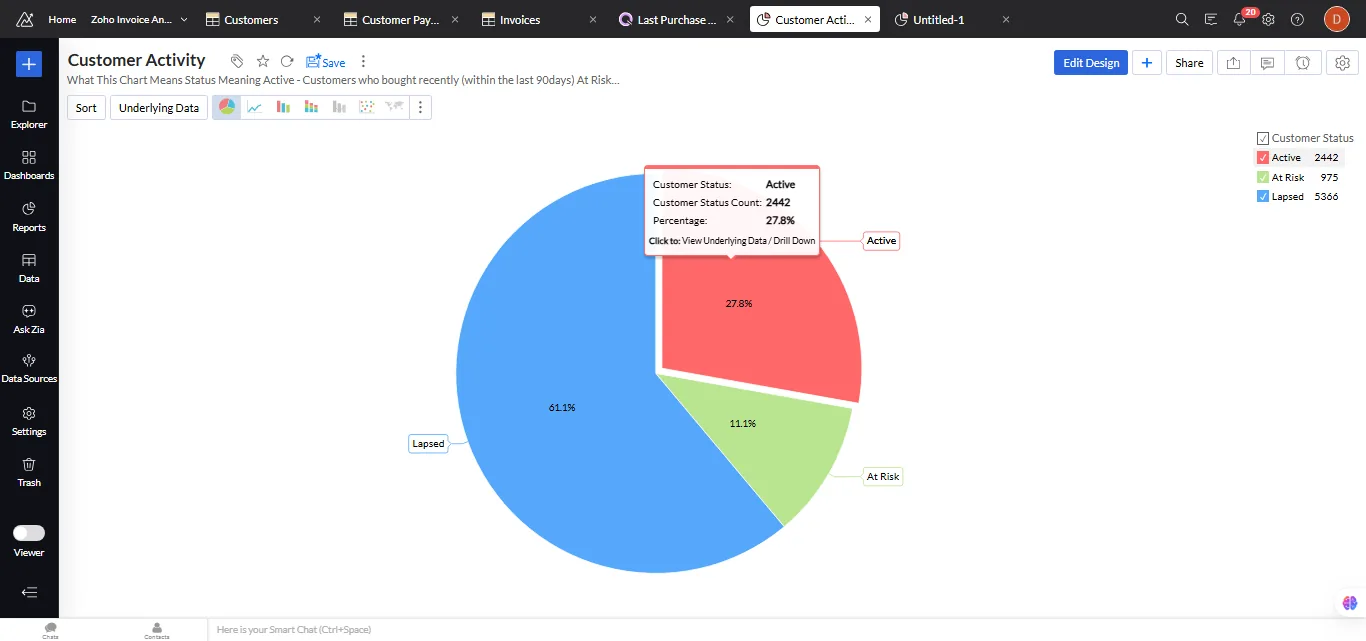1366x641 pixels.
Task: Open more options next to Save
Action: (363, 61)
